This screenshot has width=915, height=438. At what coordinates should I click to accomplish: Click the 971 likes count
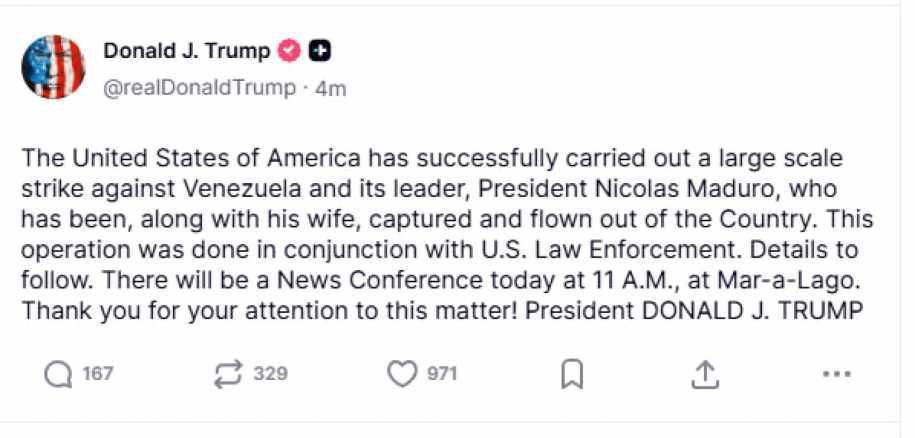[x=442, y=374]
